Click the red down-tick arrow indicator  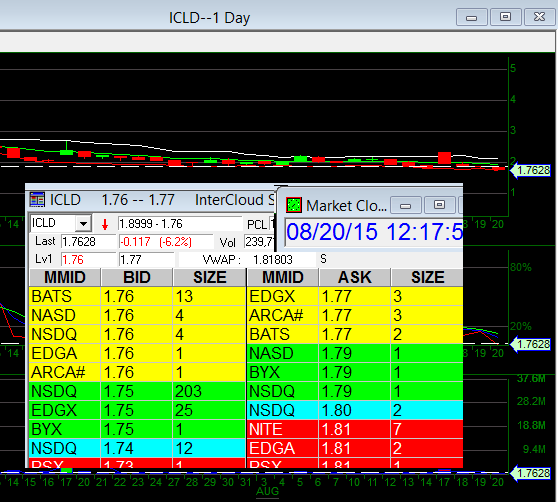(105, 224)
